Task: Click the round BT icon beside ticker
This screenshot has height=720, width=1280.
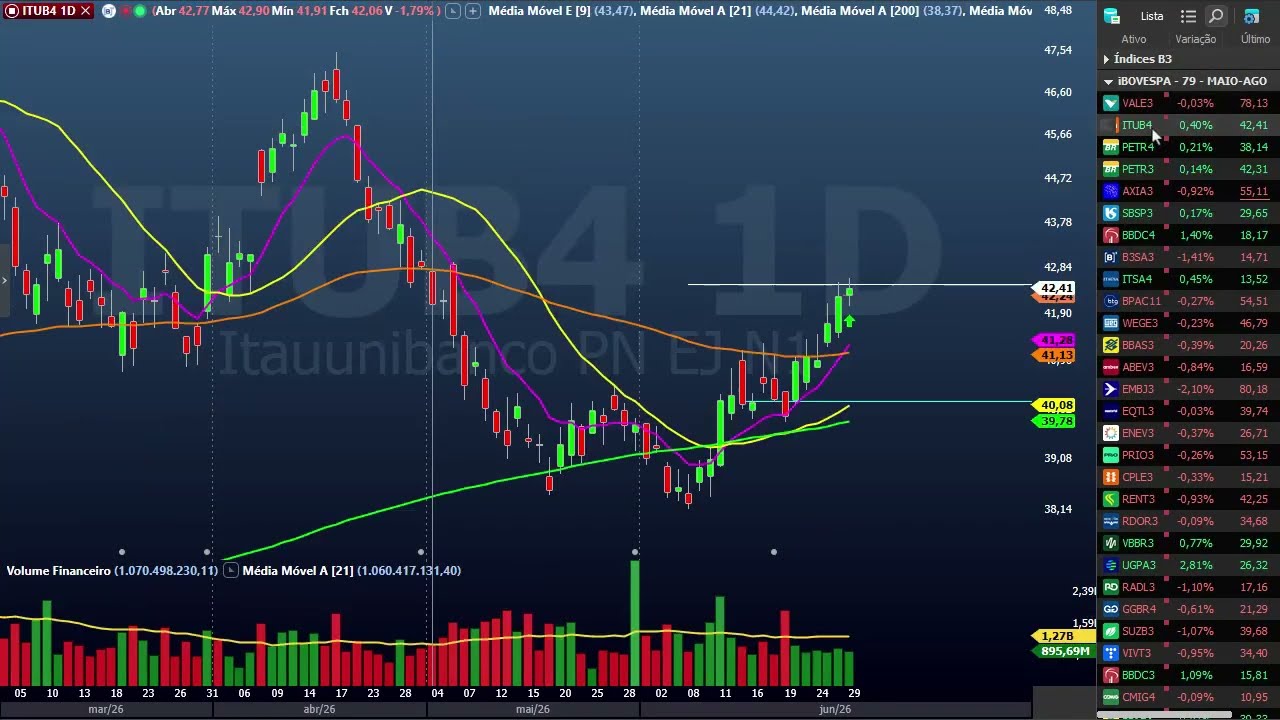Action: (108, 11)
